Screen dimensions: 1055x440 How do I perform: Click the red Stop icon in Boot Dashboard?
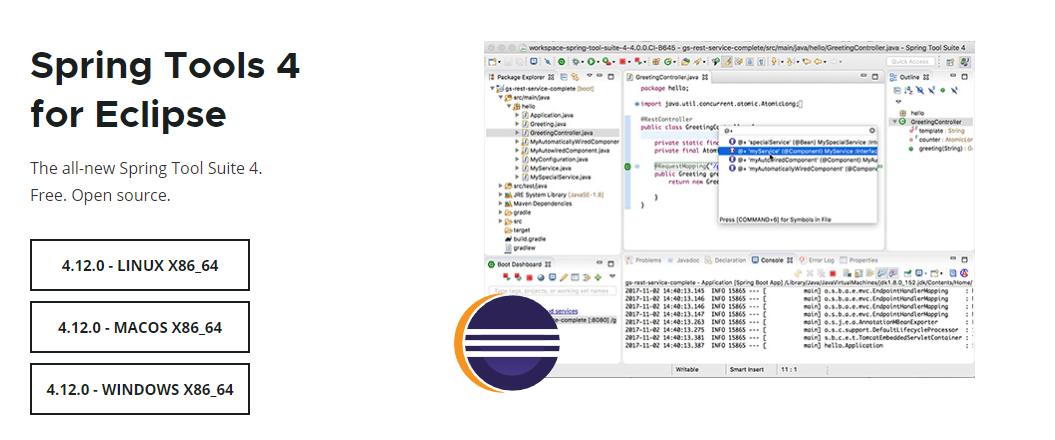click(x=530, y=277)
